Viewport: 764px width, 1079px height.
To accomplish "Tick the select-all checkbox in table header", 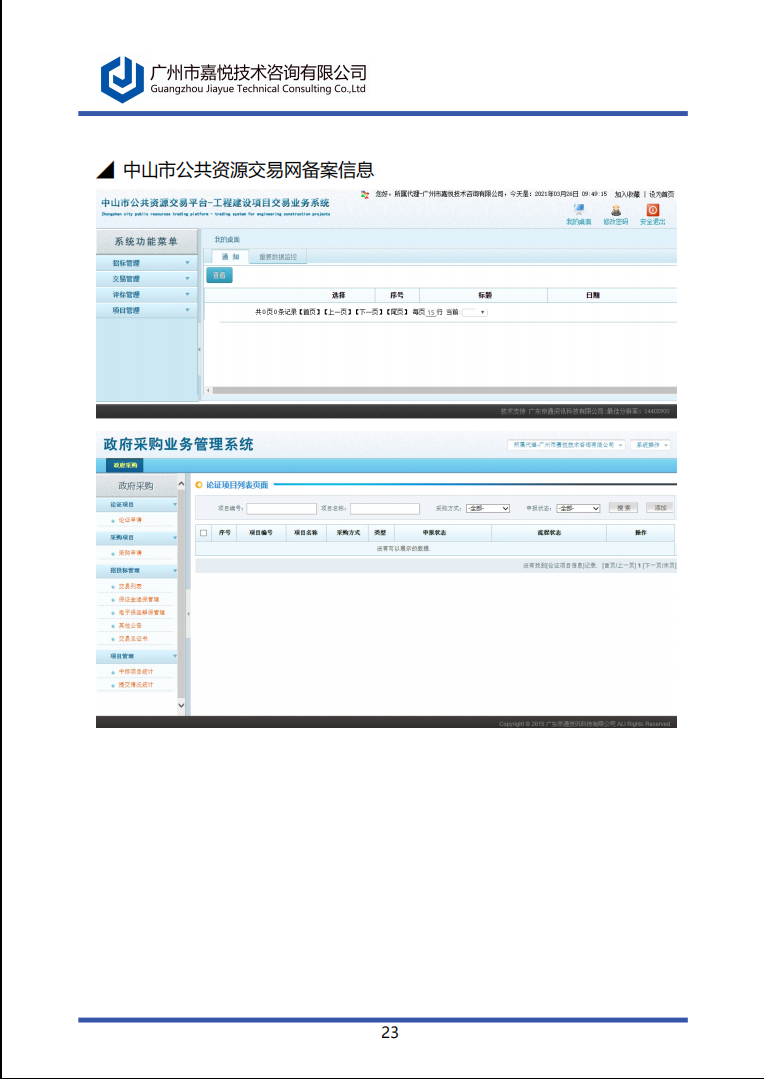I will 204,533.
